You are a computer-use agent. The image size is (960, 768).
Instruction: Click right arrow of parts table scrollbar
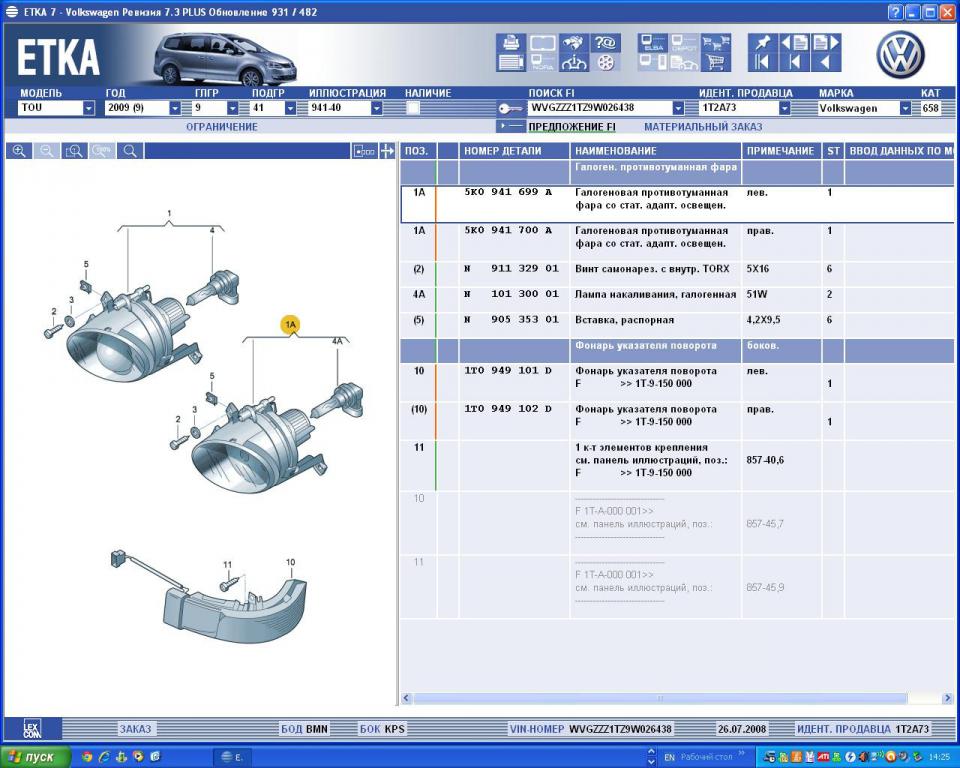pyautogui.click(x=947, y=698)
